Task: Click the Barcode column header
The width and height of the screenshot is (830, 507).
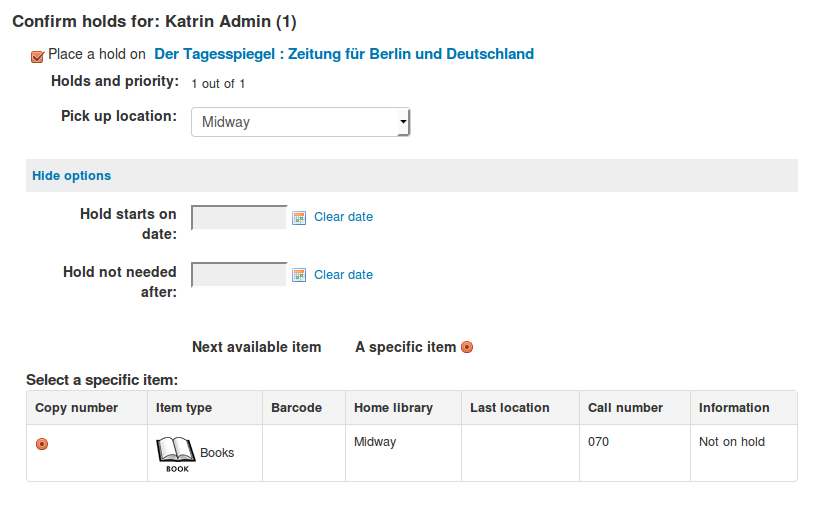Action: coord(296,408)
